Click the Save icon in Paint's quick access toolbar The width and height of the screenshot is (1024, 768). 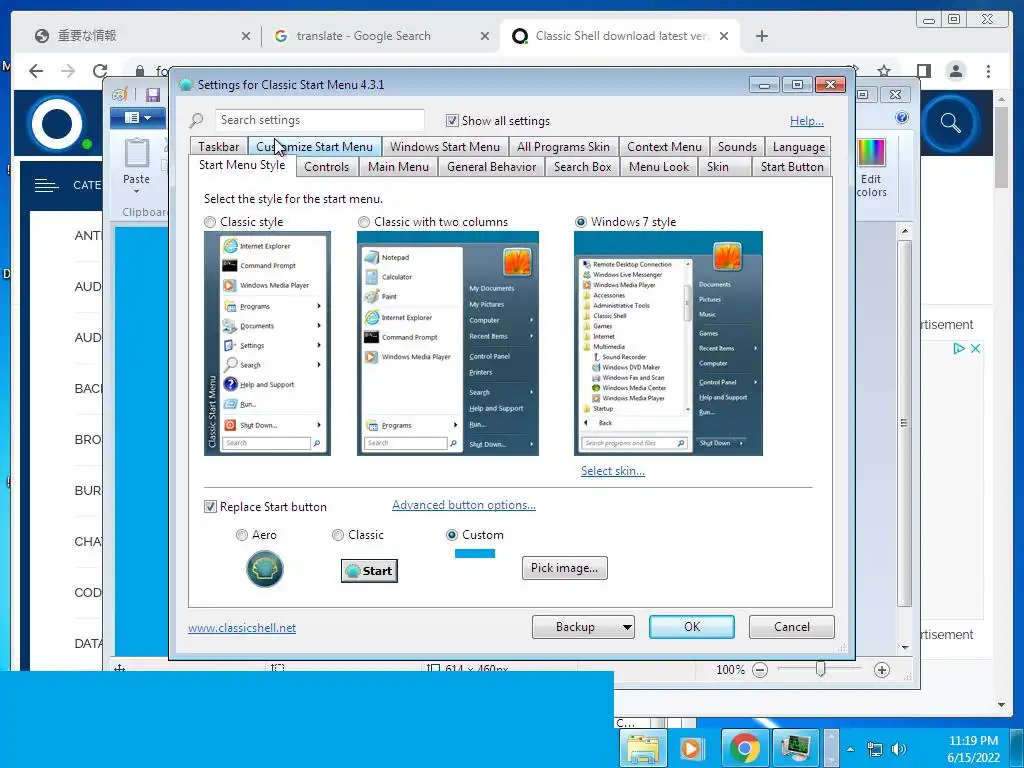coord(153,95)
